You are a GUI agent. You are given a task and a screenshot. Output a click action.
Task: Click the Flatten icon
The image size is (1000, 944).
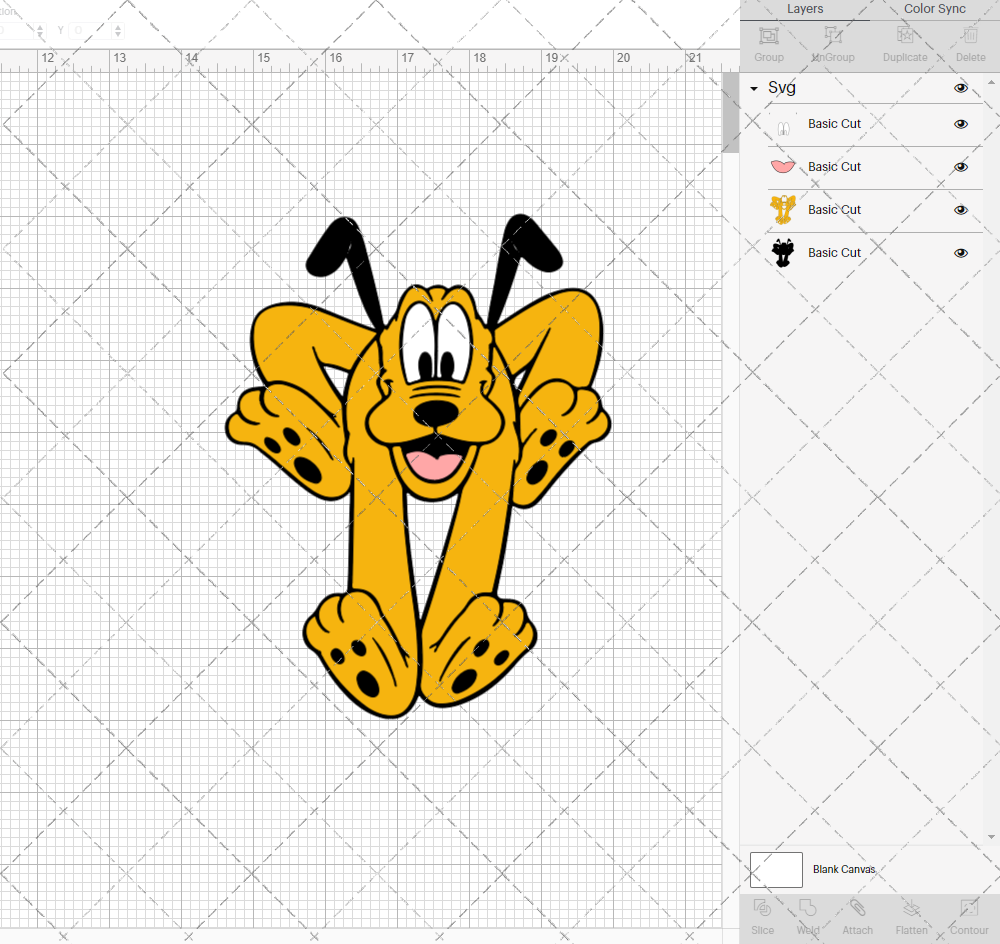click(x=911, y=908)
